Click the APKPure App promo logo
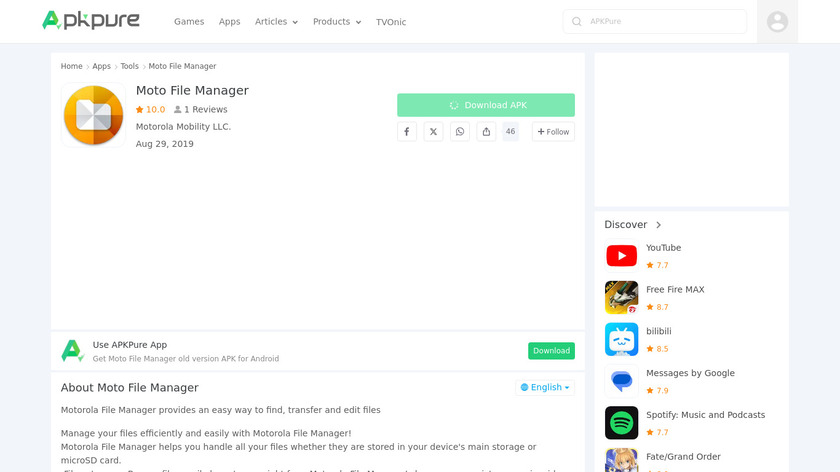The width and height of the screenshot is (840, 472). tap(72, 351)
